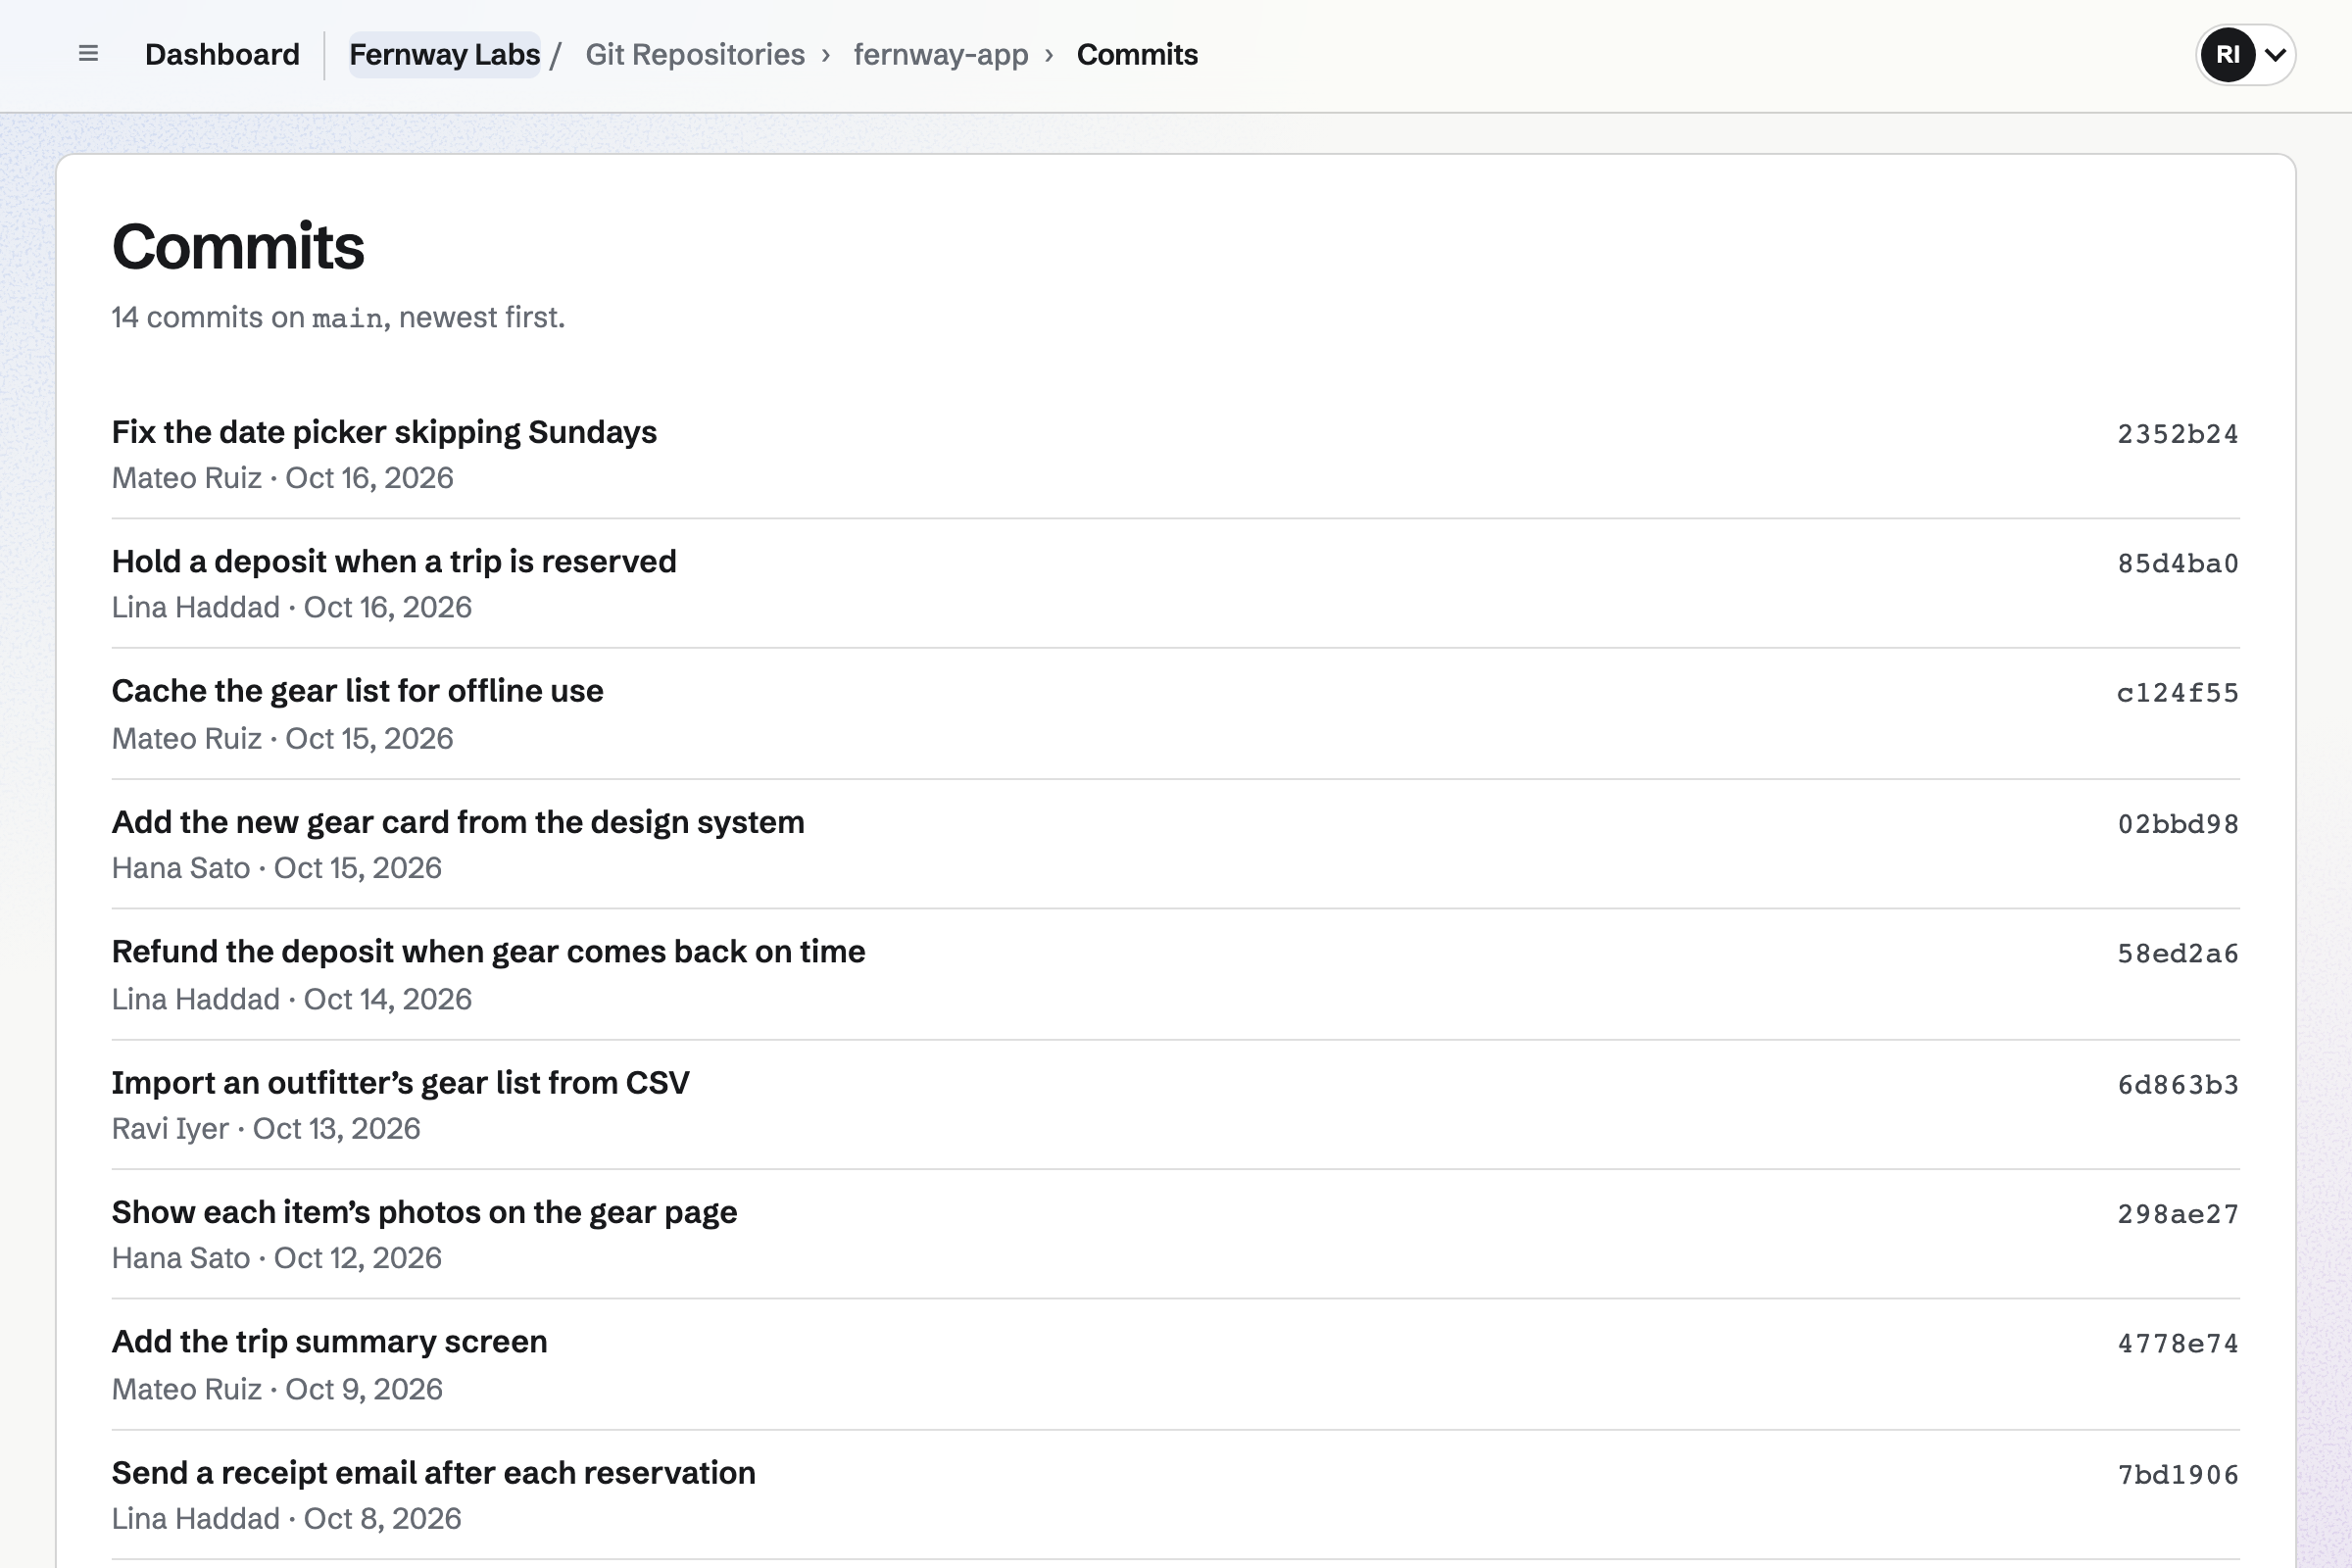Click the '14 commits on main' subtitle
The height and width of the screenshot is (1568, 2352).
pyautogui.click(x=338, y=317)
